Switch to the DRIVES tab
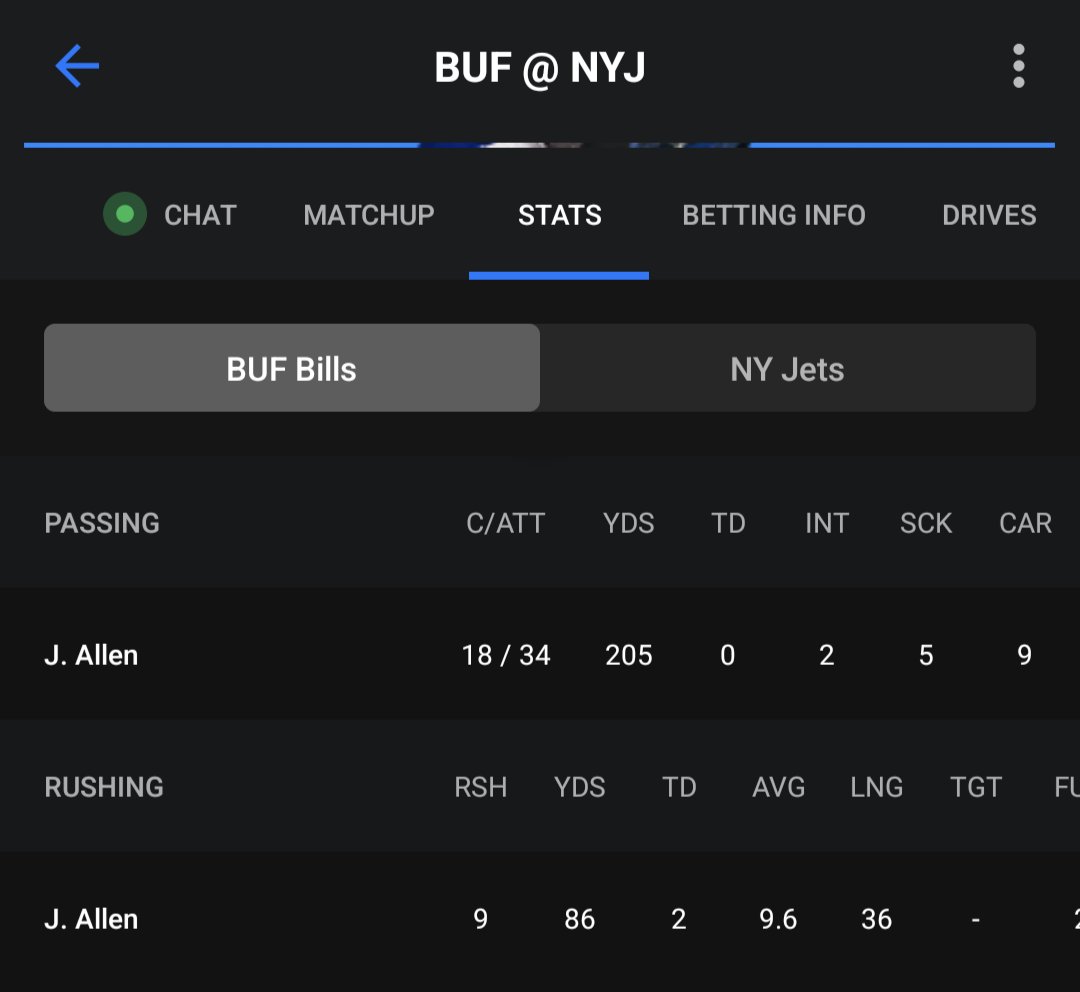The width and height of the screenshot is (1080, 992). 989,215
